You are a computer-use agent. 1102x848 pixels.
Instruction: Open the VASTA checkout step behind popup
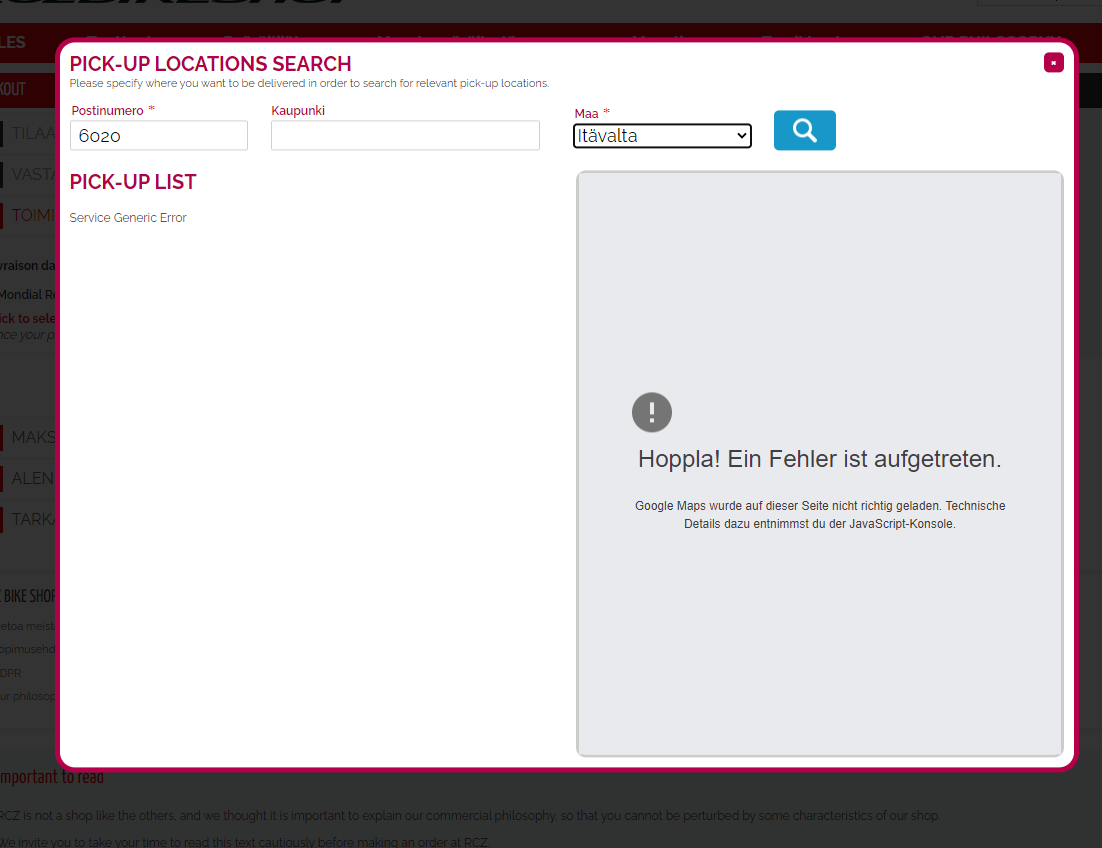[x=30, y=174]
